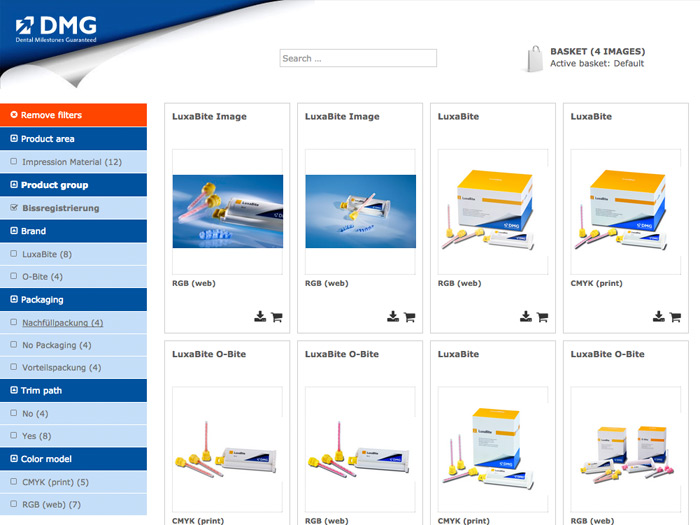700x525 pixels.
Task: Click the first LuxaBite Image title
Action: coord(209,117)
